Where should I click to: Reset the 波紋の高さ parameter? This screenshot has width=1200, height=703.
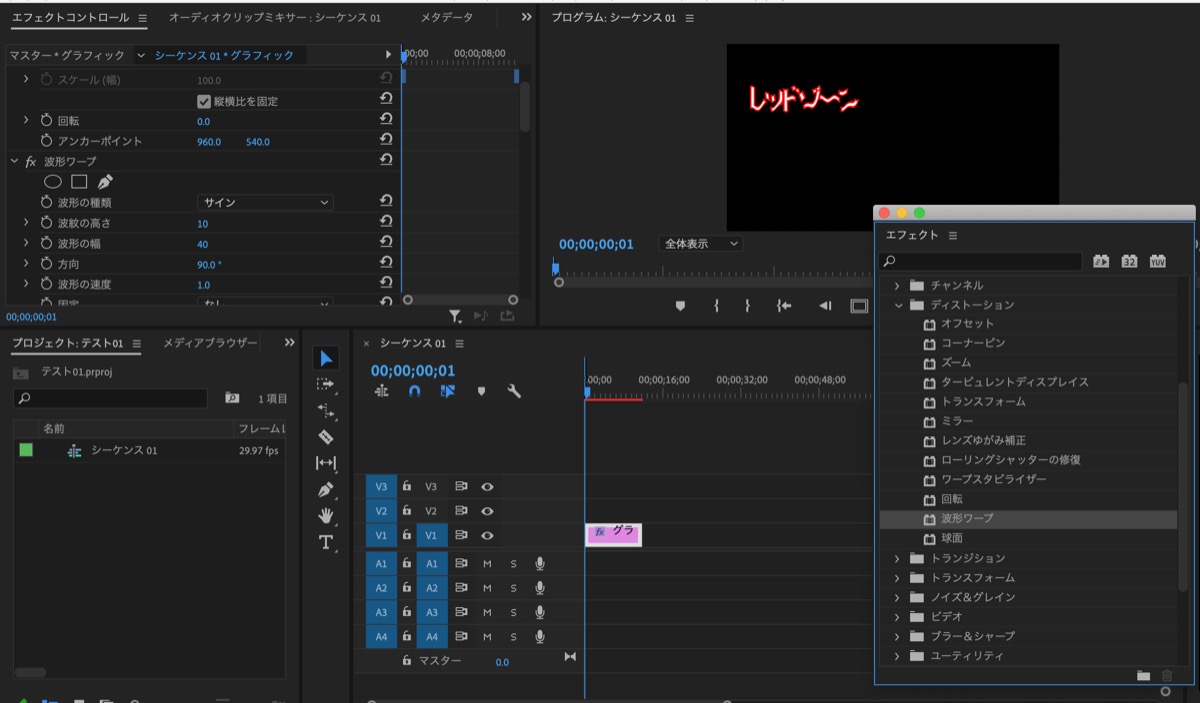click(x=386, y=222)
